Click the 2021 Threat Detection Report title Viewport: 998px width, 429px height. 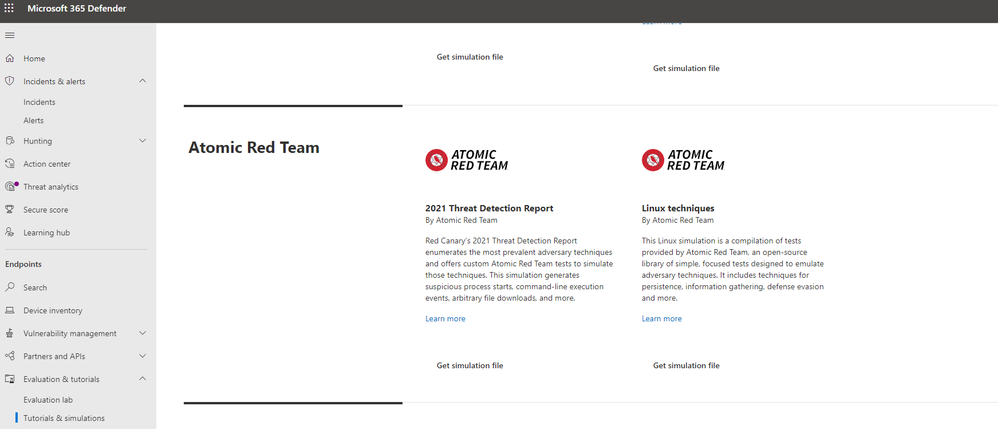(x=489, y=208)
